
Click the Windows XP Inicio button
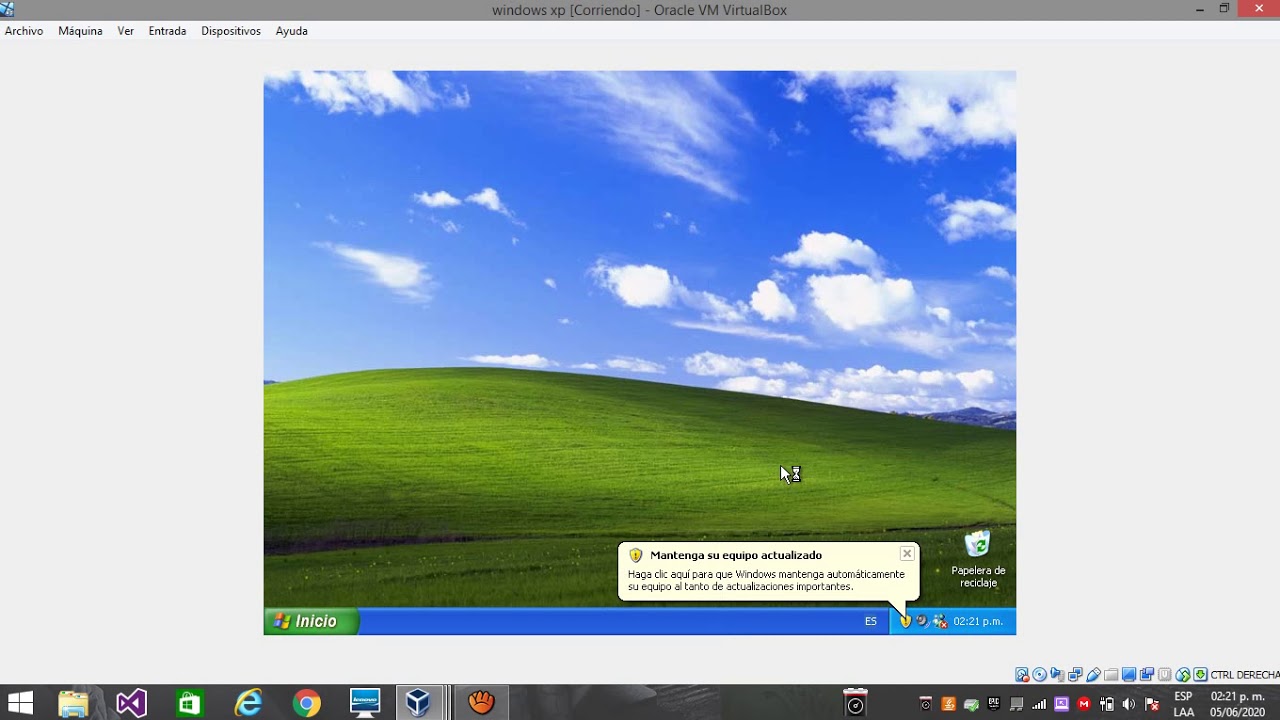[x=311, y=621]
